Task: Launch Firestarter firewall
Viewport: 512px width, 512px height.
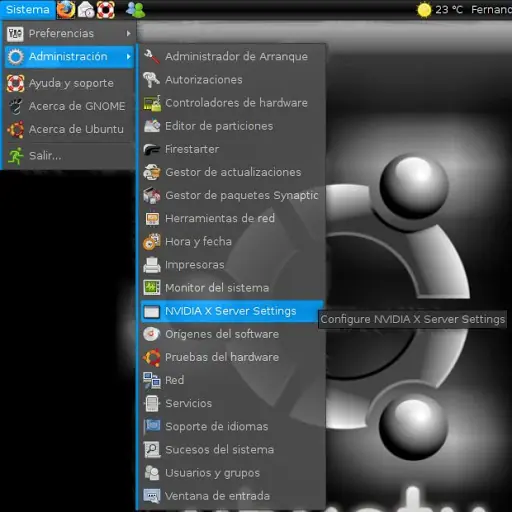Action: pos(232,149)
